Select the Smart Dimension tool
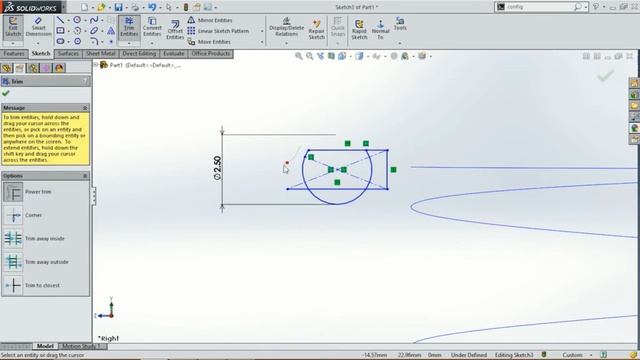Viewport: 640px width, 360px height. pyautogui.click(x=38, y=27)
